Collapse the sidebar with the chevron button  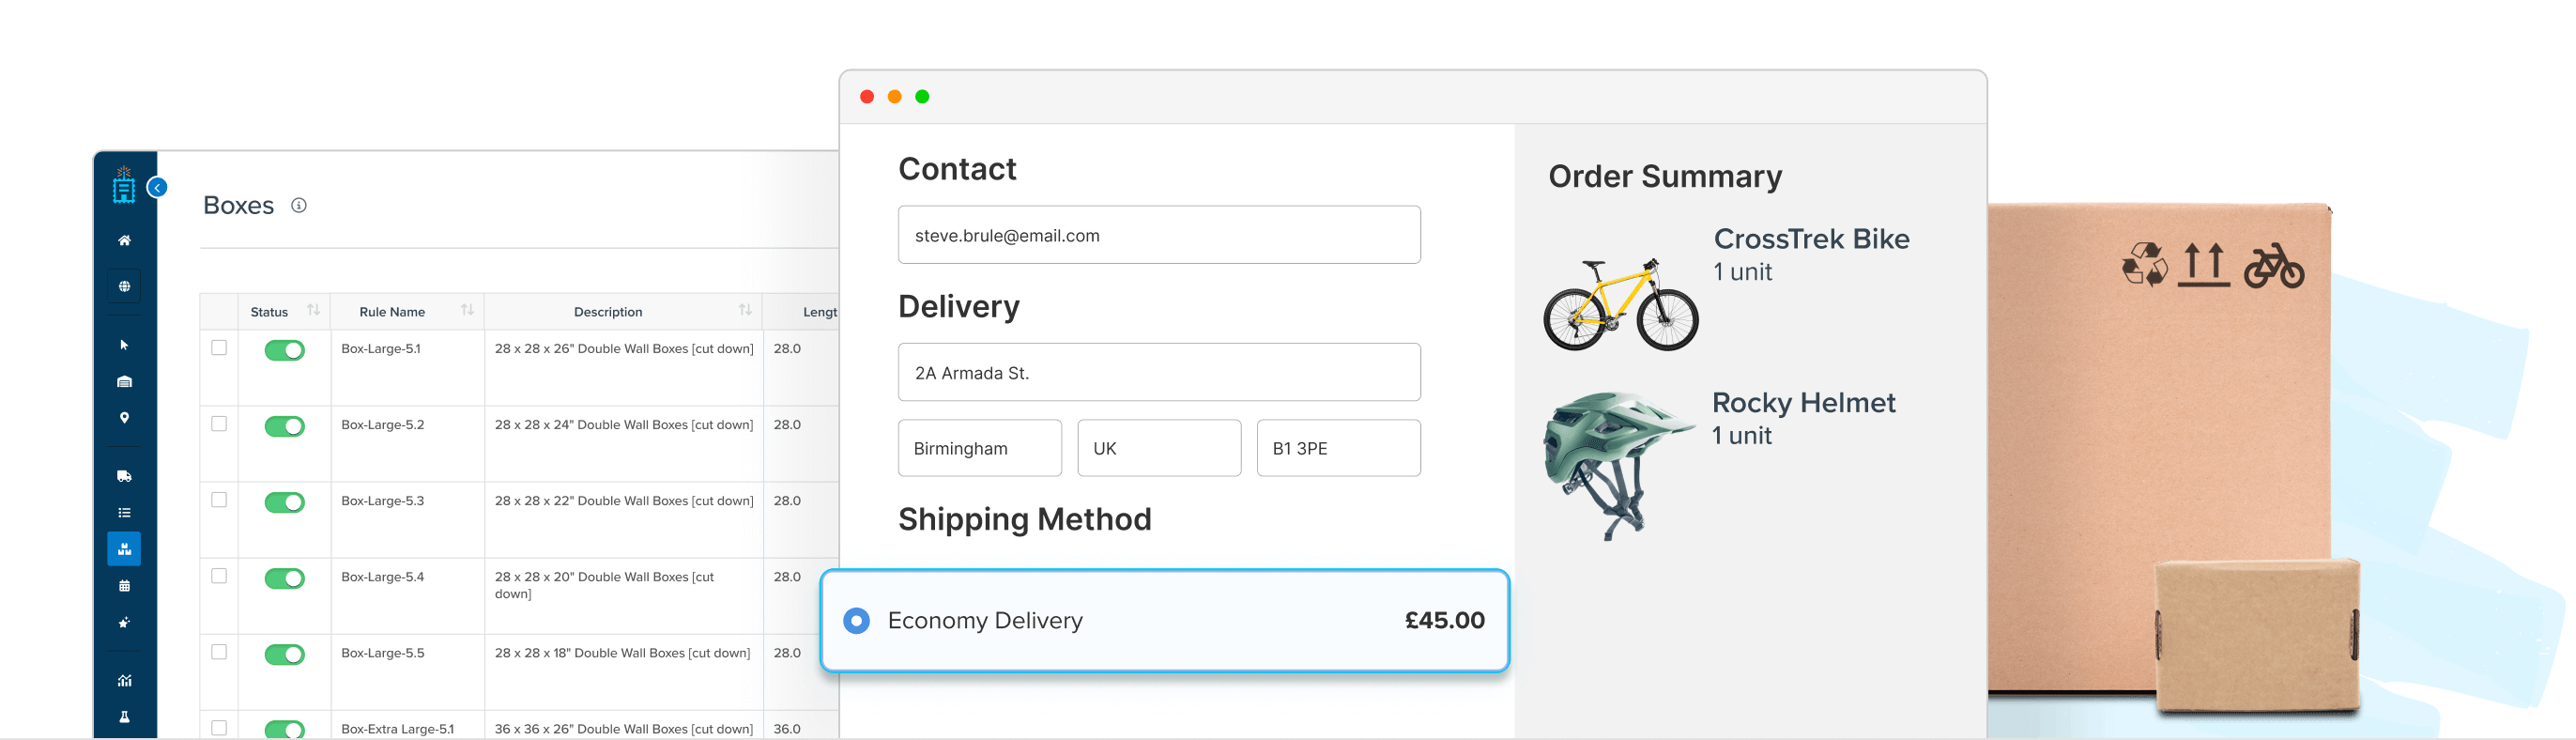point(157,187)
